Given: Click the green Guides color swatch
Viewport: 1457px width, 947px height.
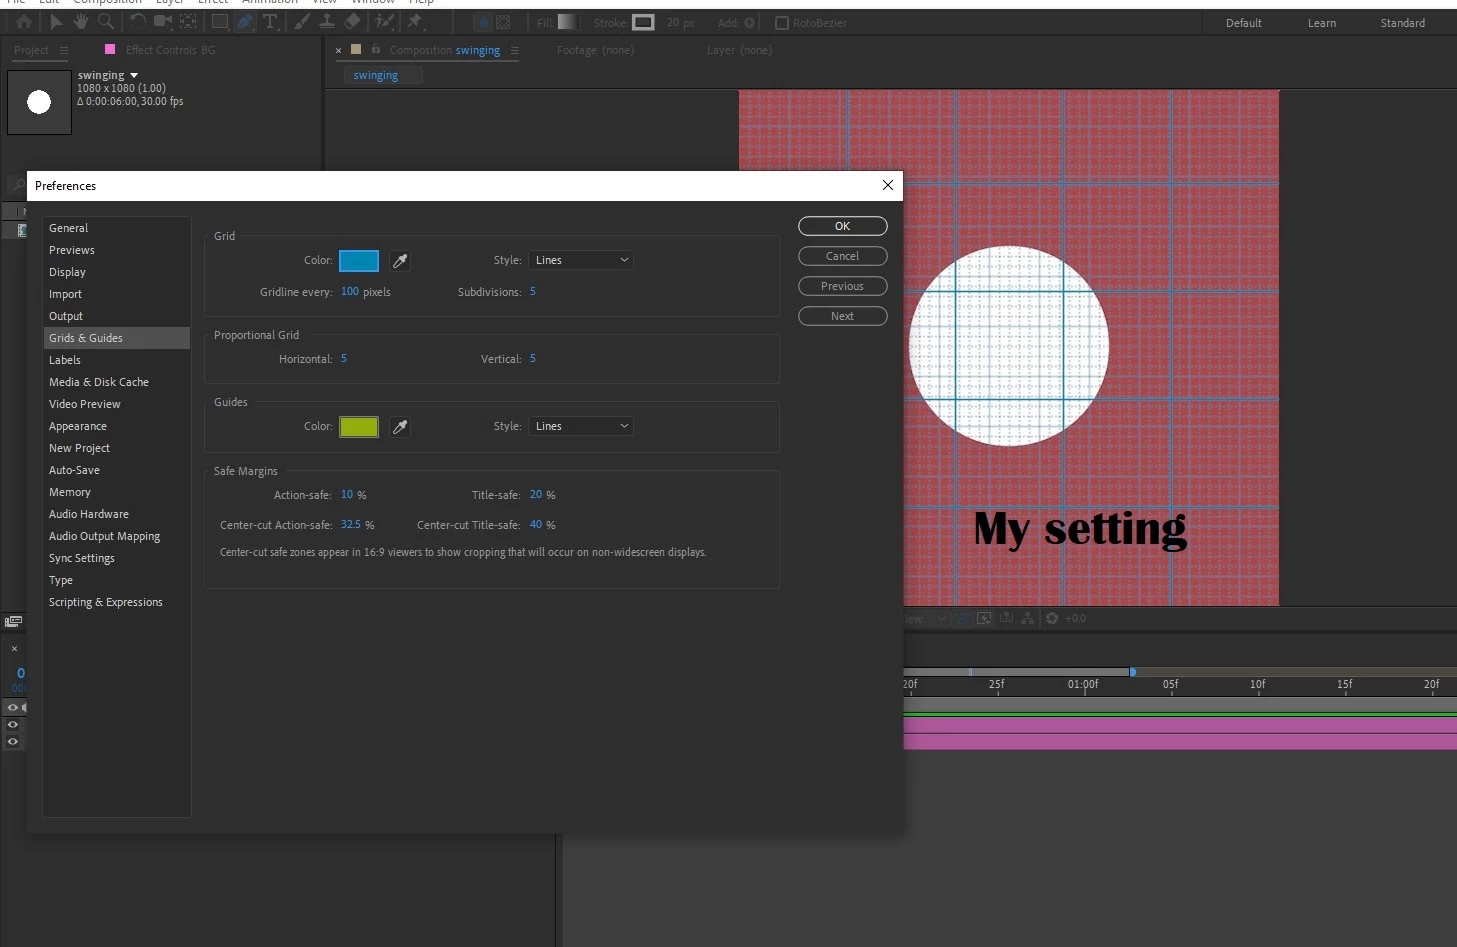Looking at the screenshot, I should point(359,427).
